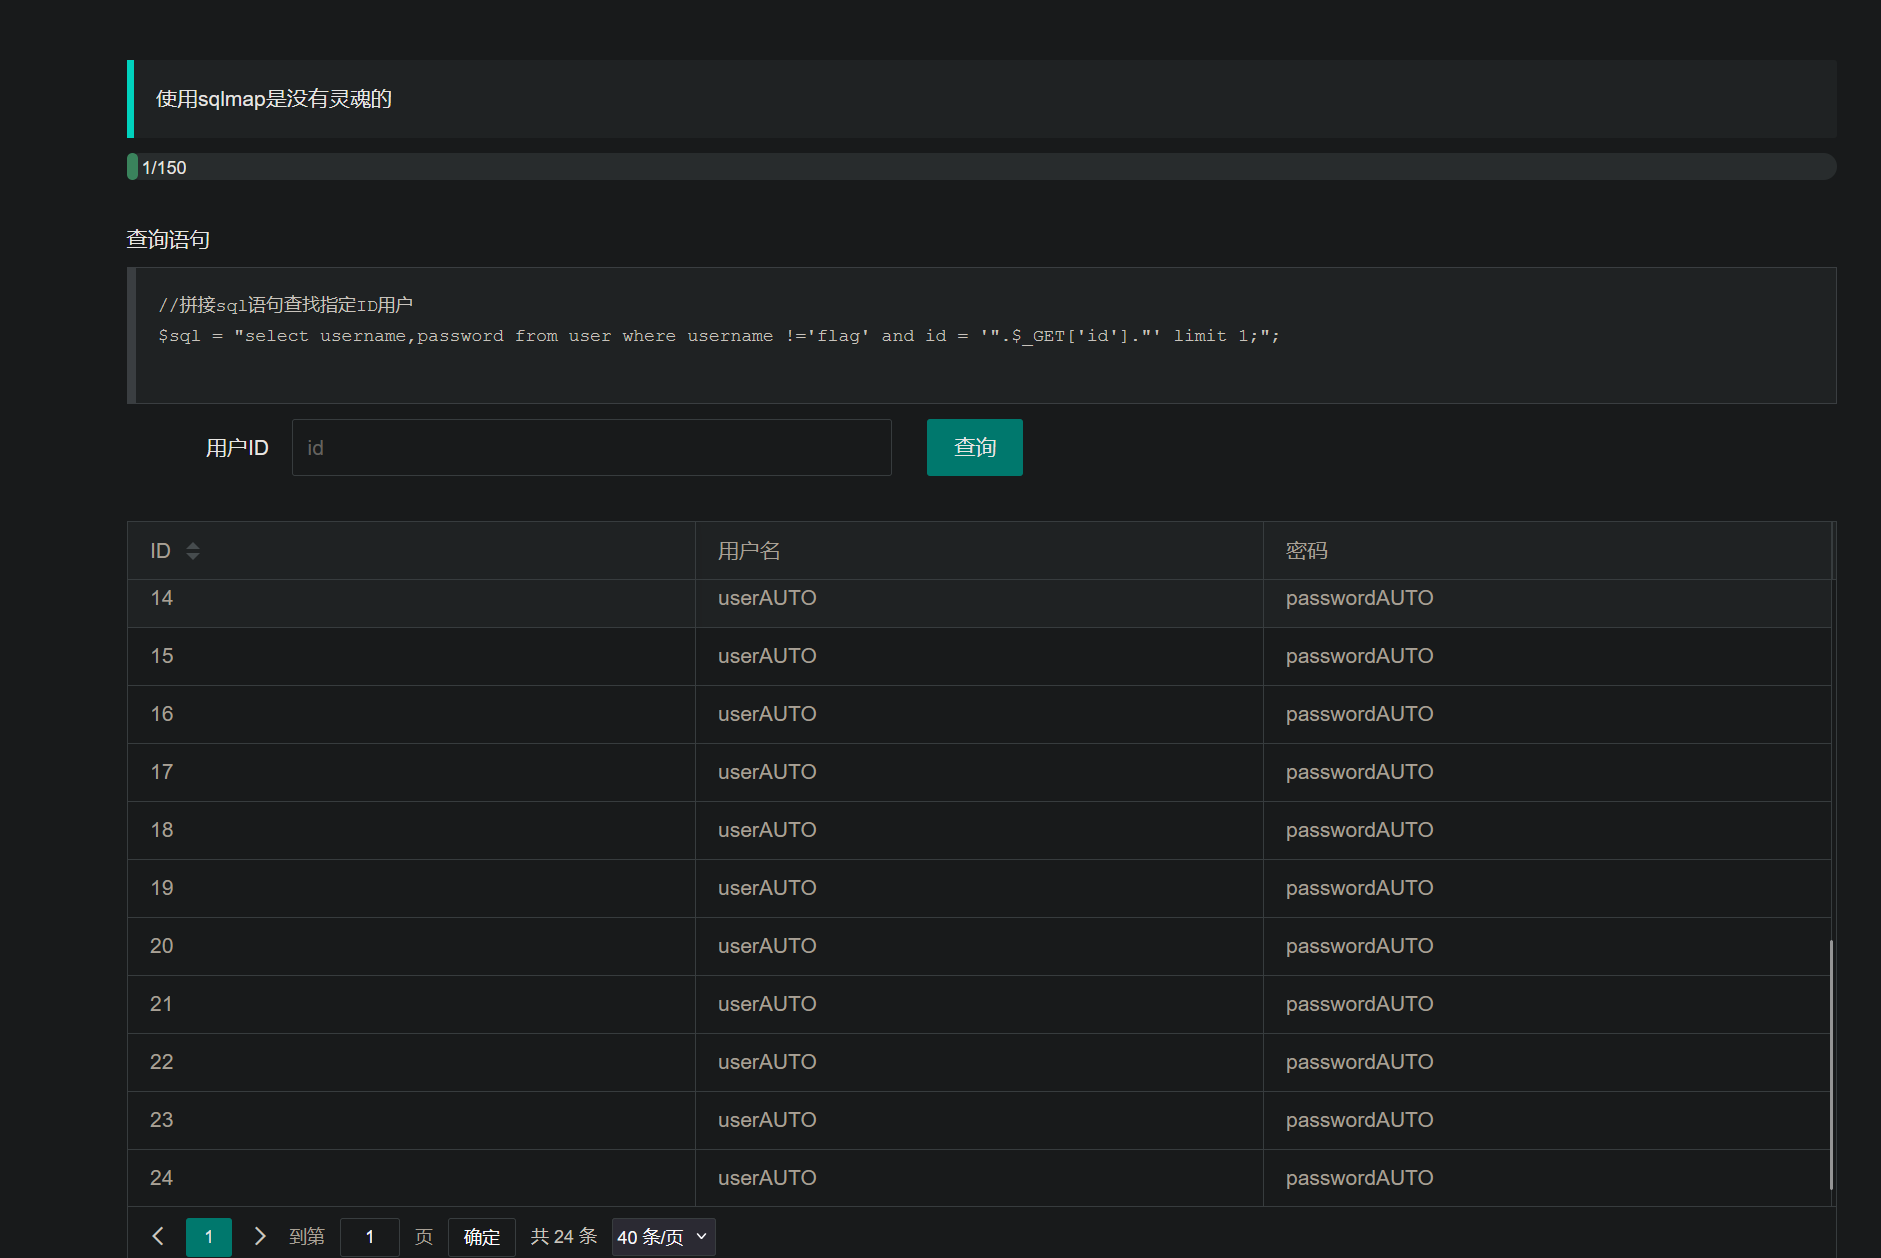Click the //拼接sql语句 comment line
This screenshot has height=1258, width=1881.
(x=285, y=305)
